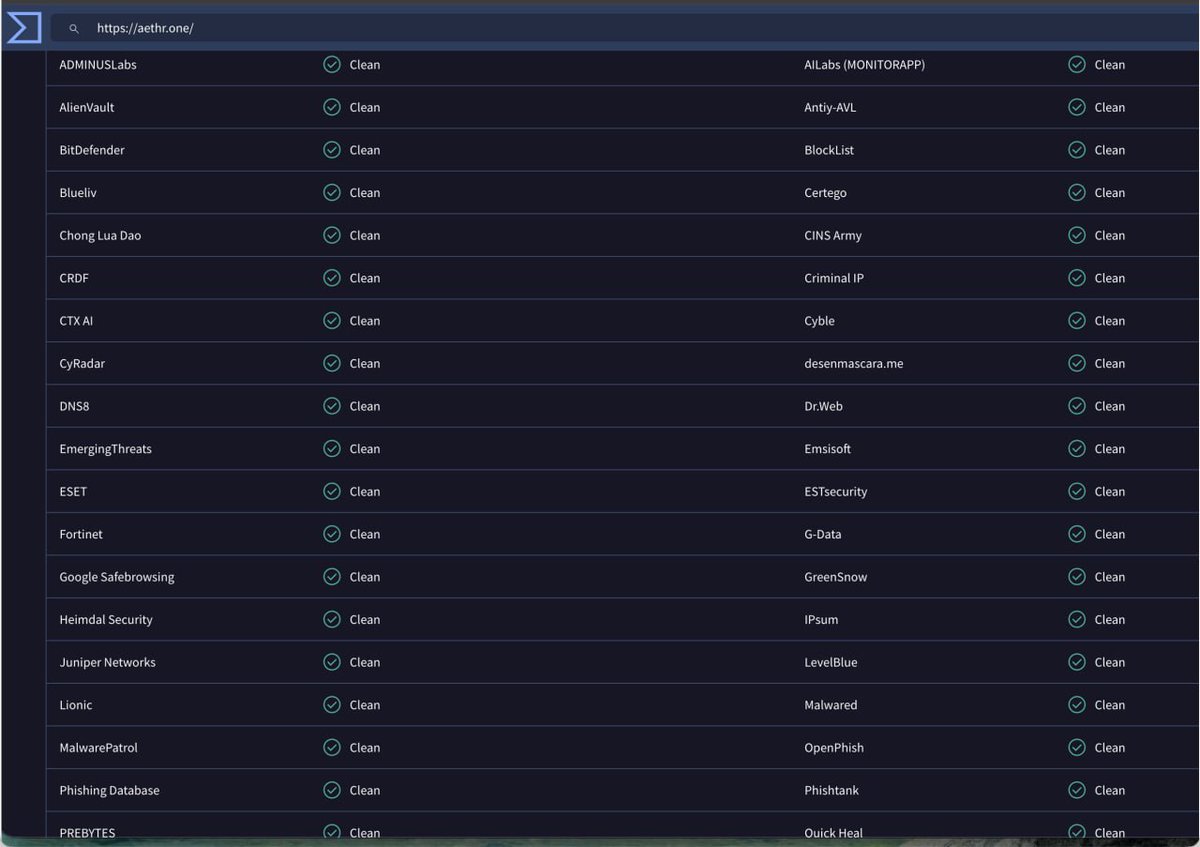
Task: Click the check icon in Antiy-AVL row
Action: (1077, 107)
